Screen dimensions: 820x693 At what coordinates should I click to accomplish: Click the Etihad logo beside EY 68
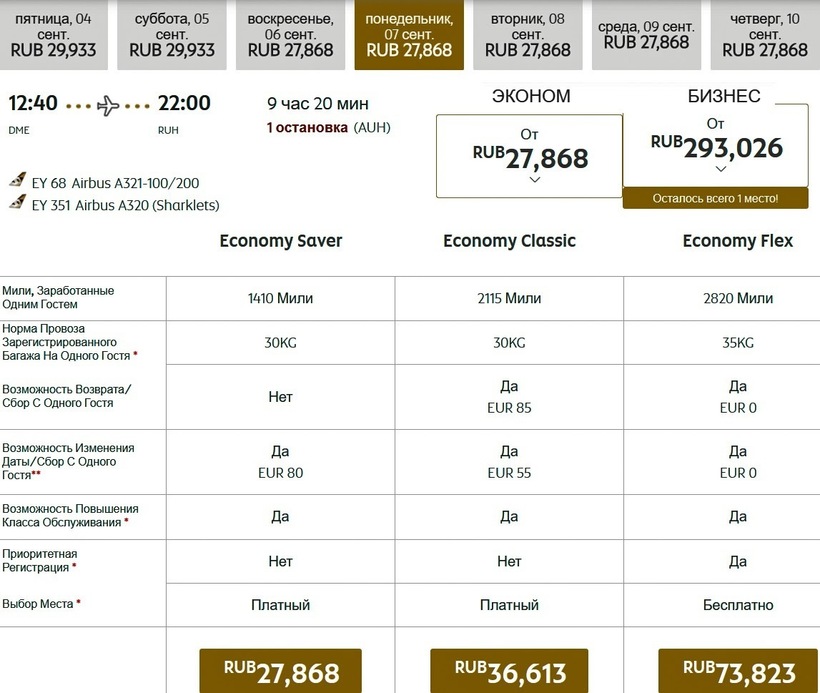click(x=17, y=181)
